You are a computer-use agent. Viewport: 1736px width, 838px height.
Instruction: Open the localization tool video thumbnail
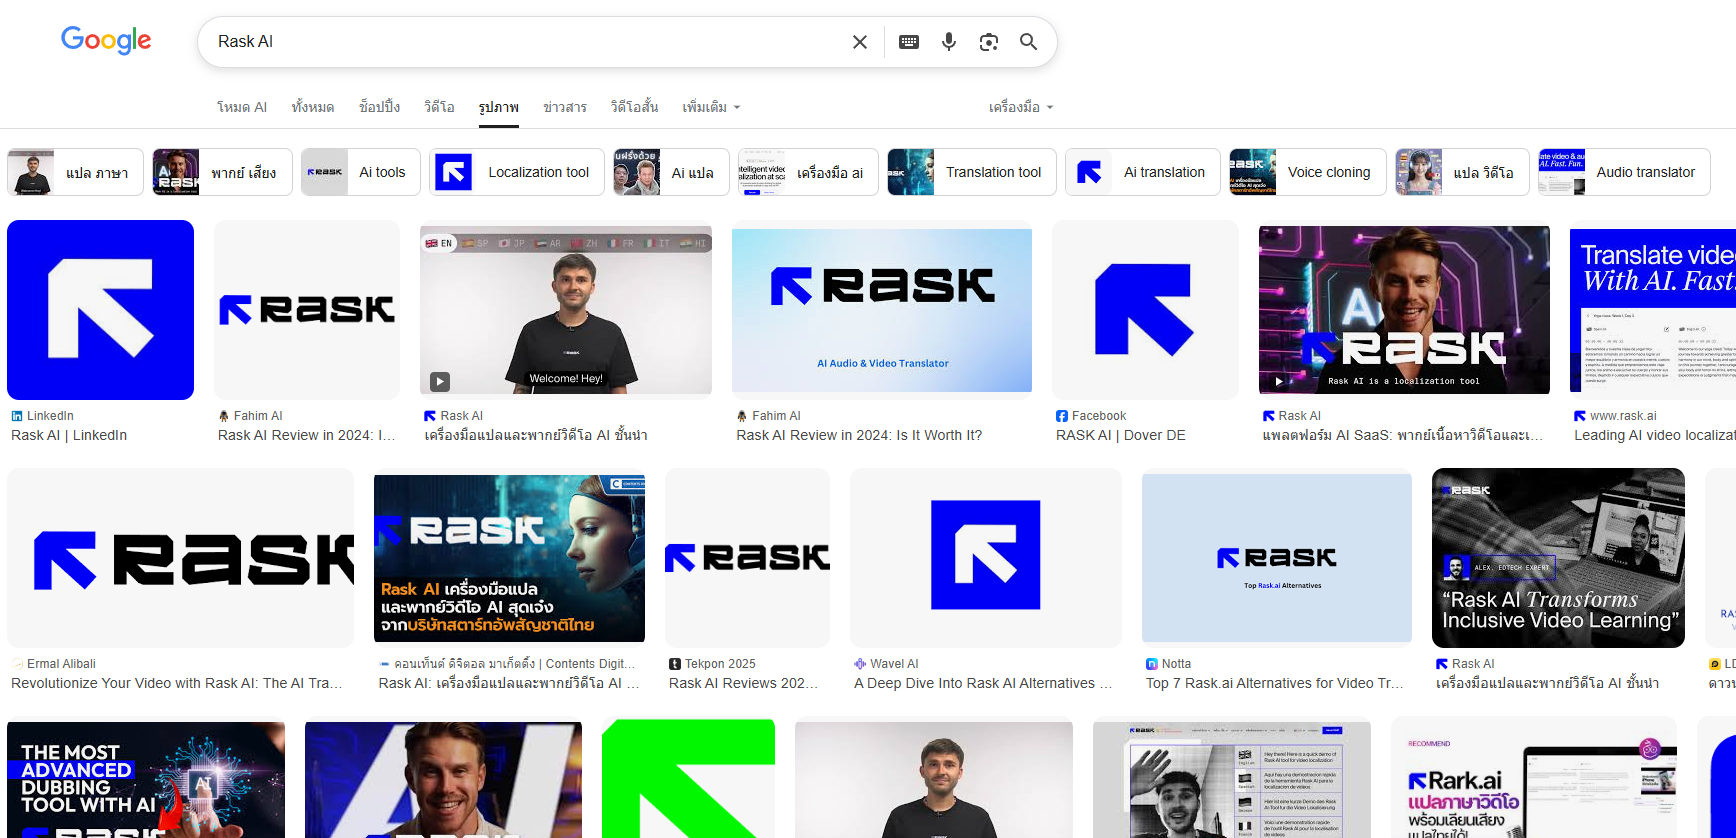pyautogui.click(x=1404, y=310)
